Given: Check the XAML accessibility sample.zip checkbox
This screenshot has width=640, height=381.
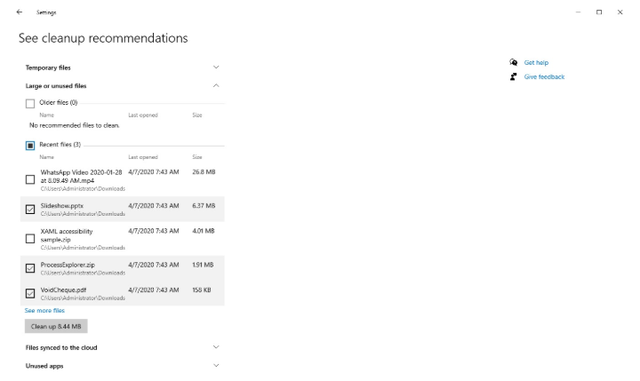Looking at the screenshot, I should pos(30,238).
